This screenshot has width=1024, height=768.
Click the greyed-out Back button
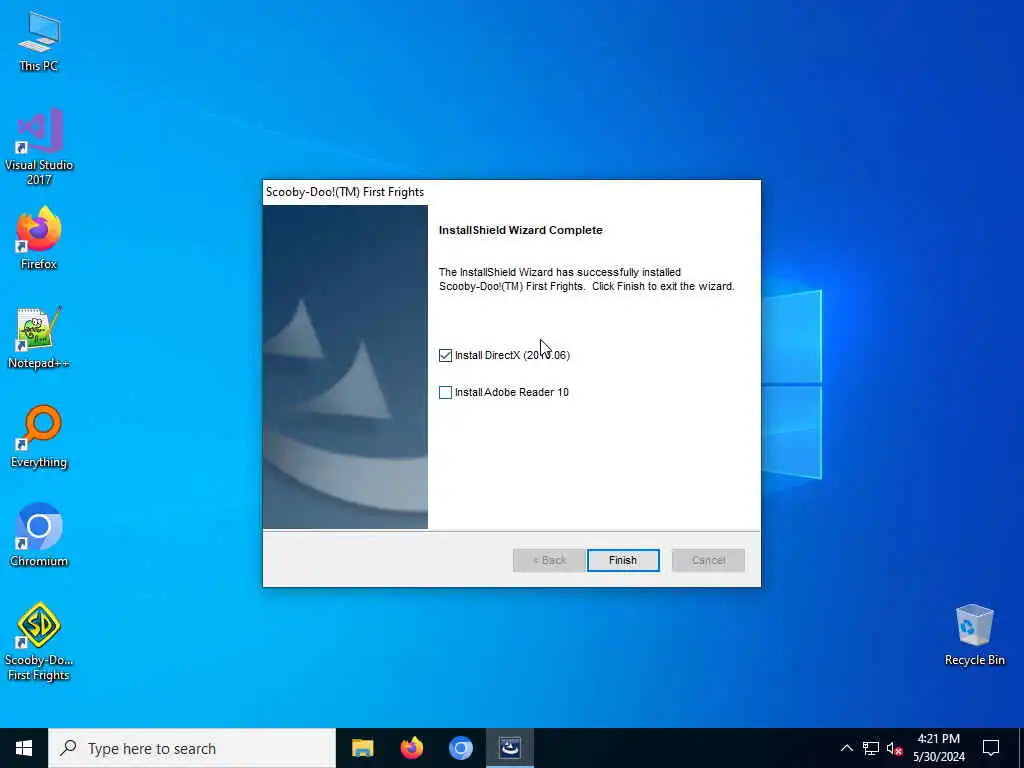click(549, 560)
